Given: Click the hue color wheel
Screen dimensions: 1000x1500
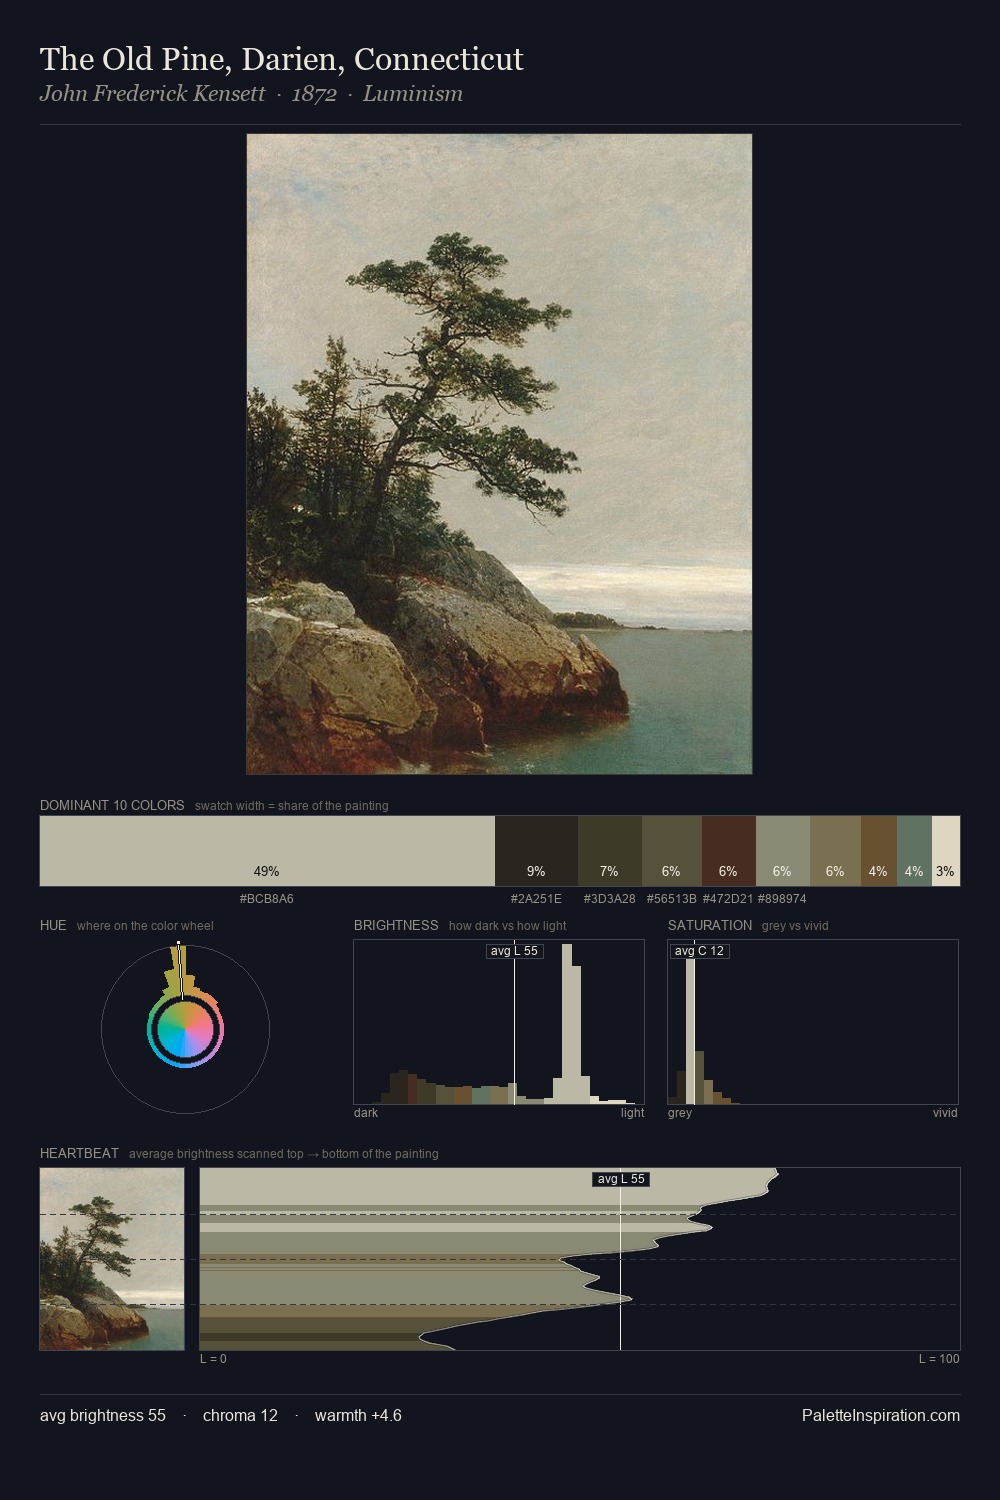Looking at the screenshot, I should (185, 1029).
